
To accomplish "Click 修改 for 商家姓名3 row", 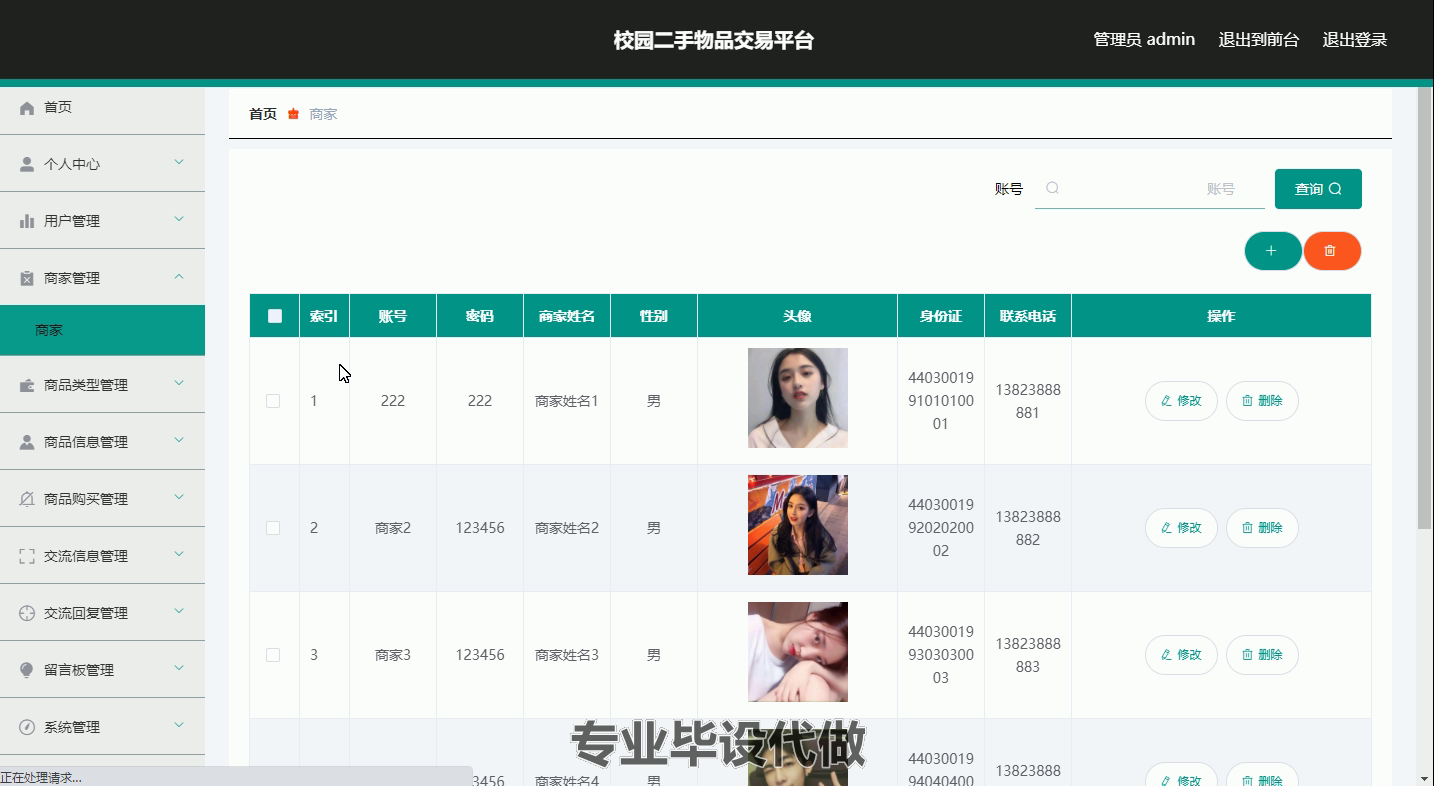I will (x=1181, y=655).
